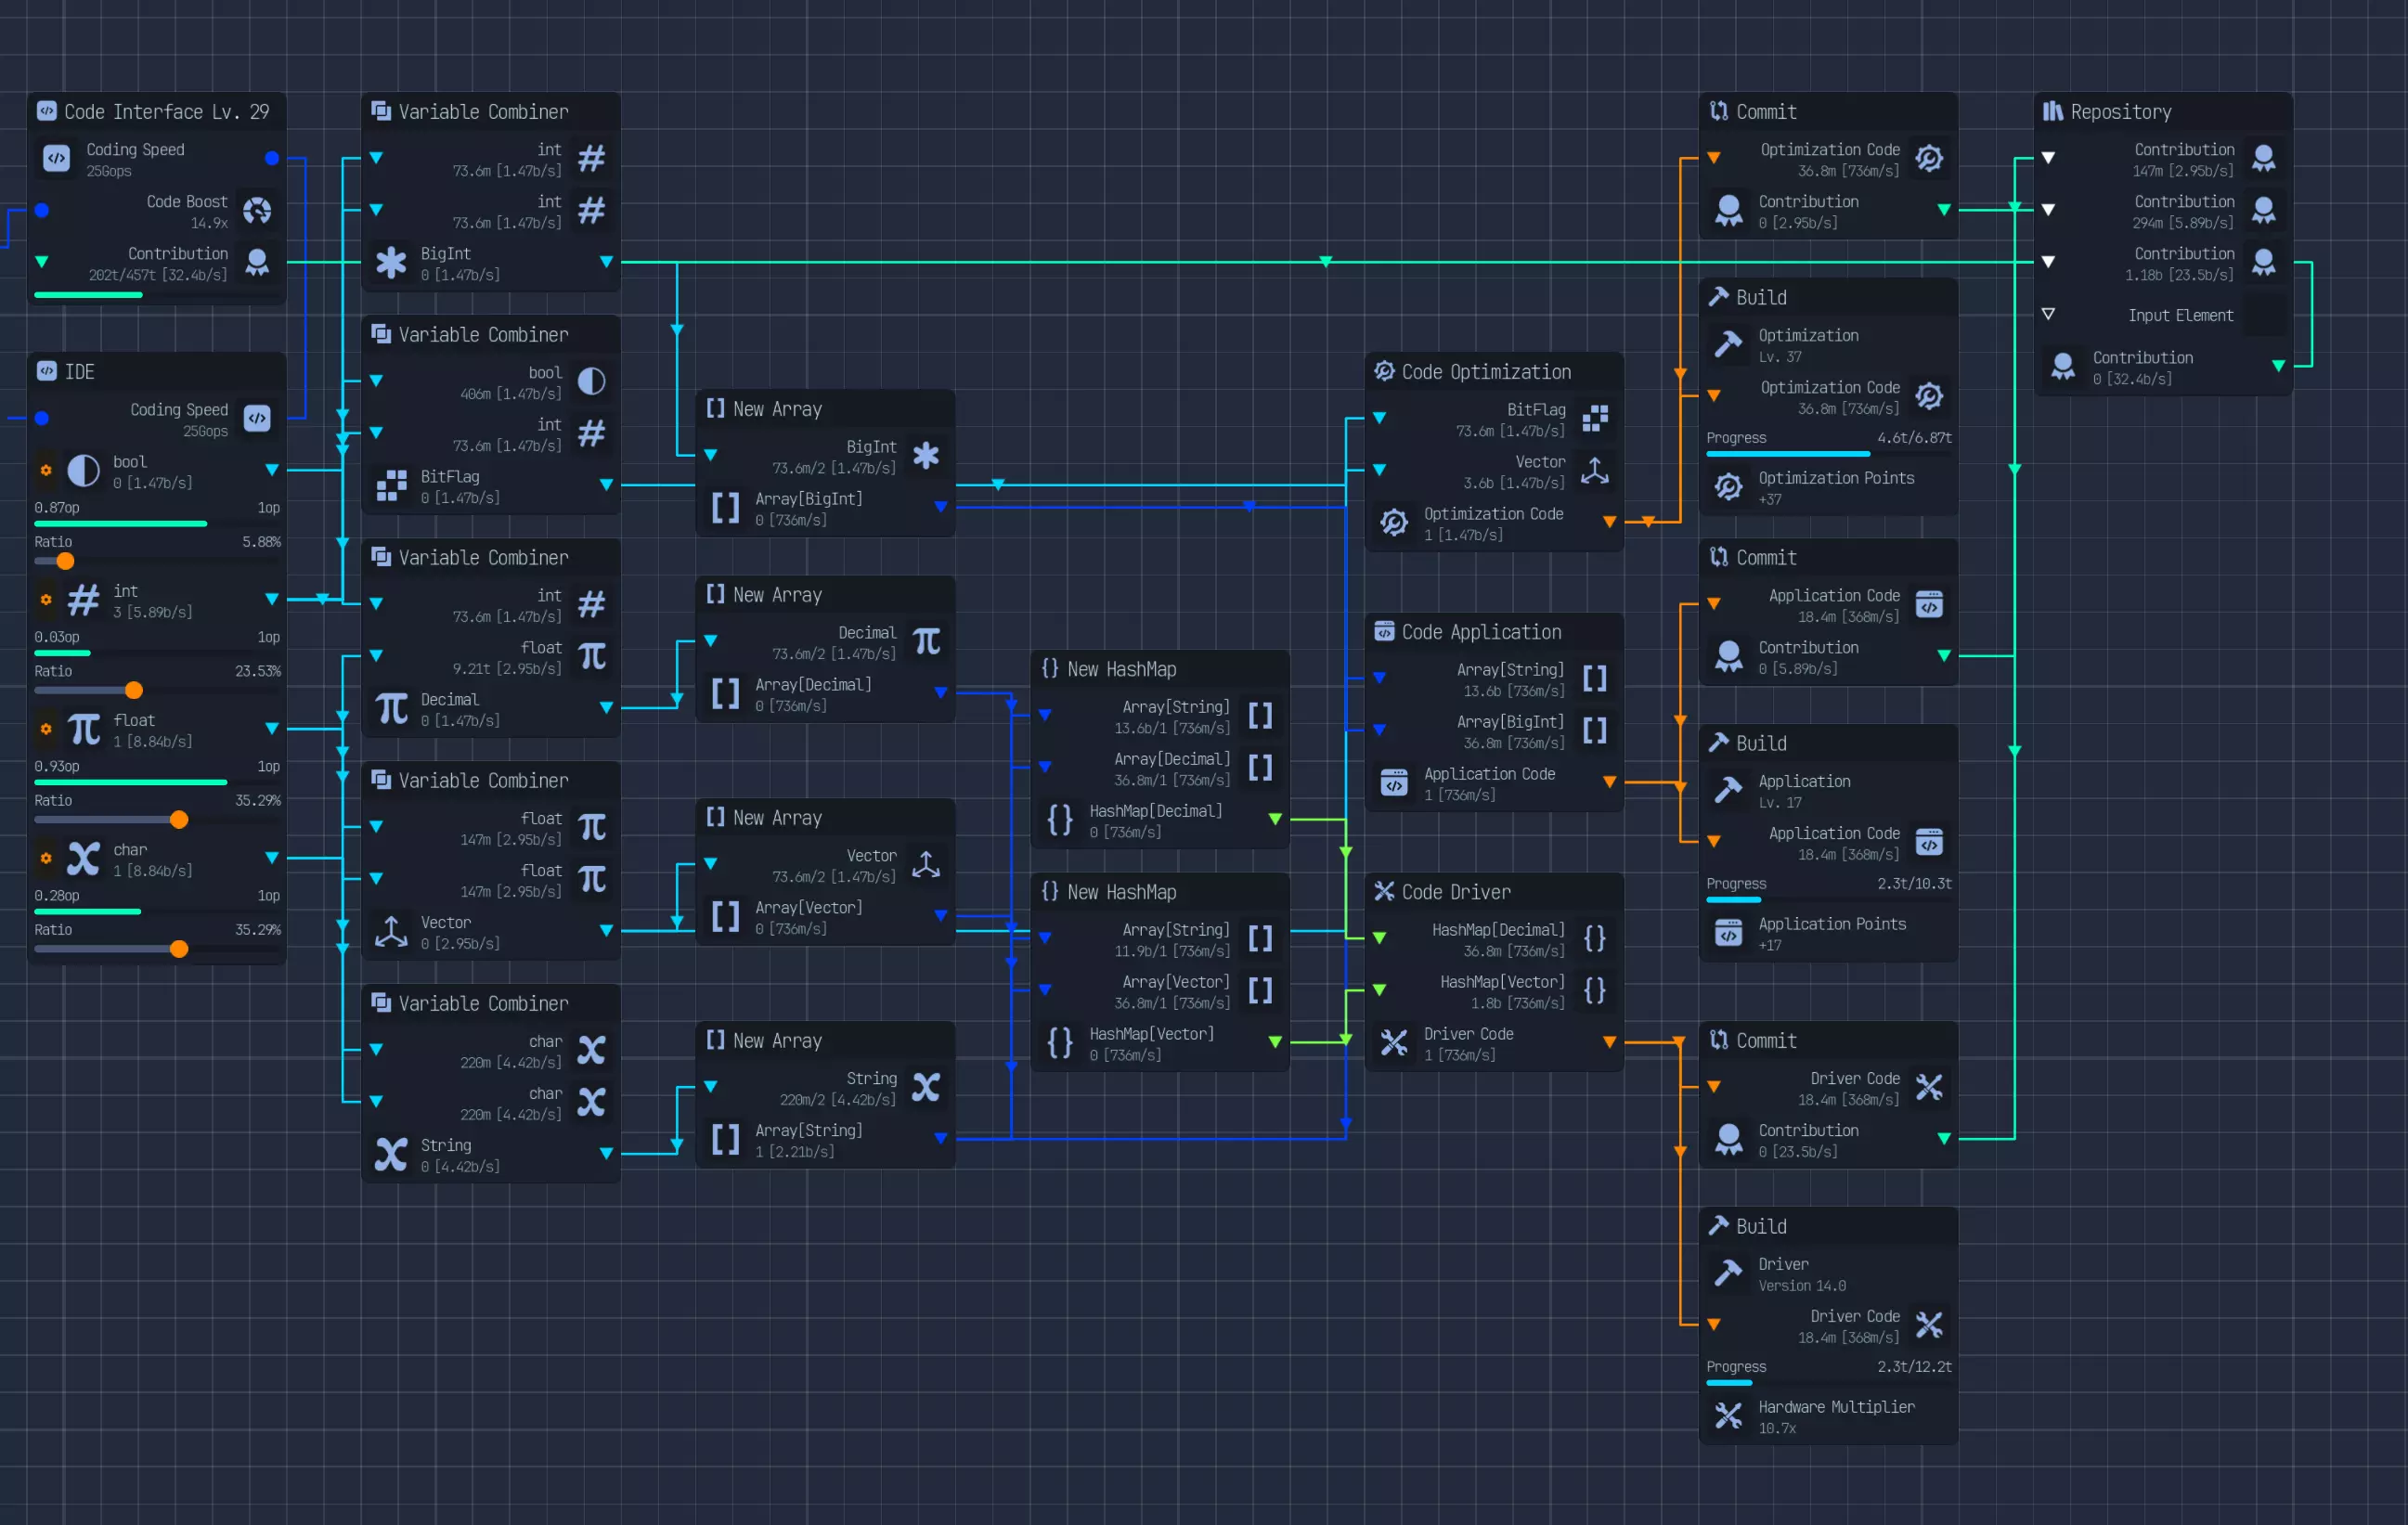Viewport: 2408px width, 1525px height.
Task: Select the Repository node title
Action: tap(2120, 112)
